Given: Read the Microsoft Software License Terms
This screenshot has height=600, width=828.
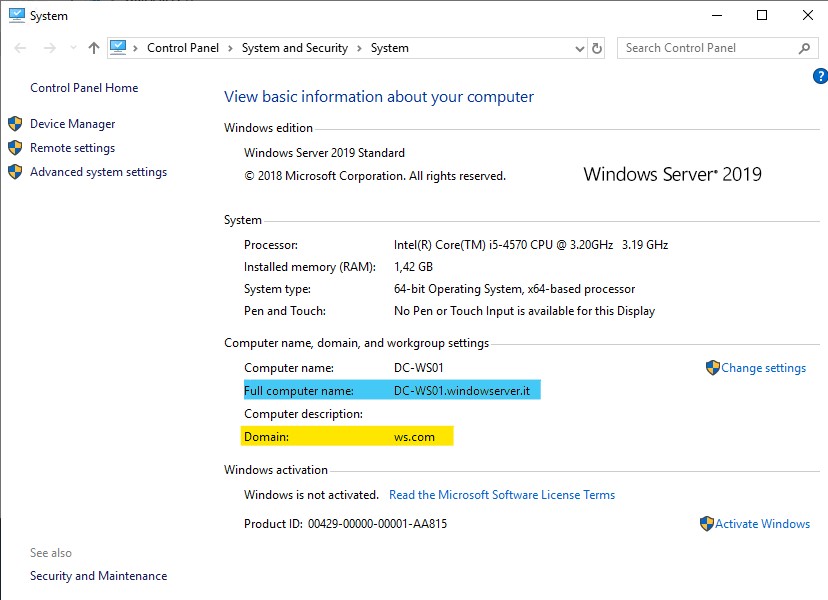Looking at the screenshot, I should pyautogui.click(x=502, y=495).
